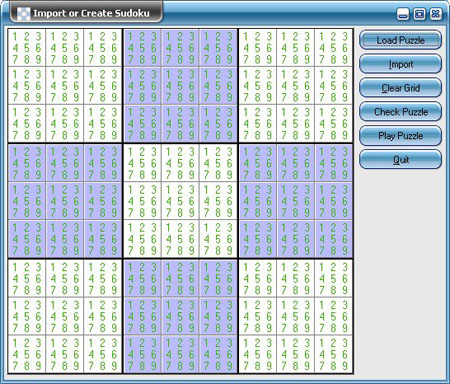Viewport: 450px width, 384px height.
Task: Select candidate 9 in row 1, column 9 cell
Action: [x=345, y=59]
